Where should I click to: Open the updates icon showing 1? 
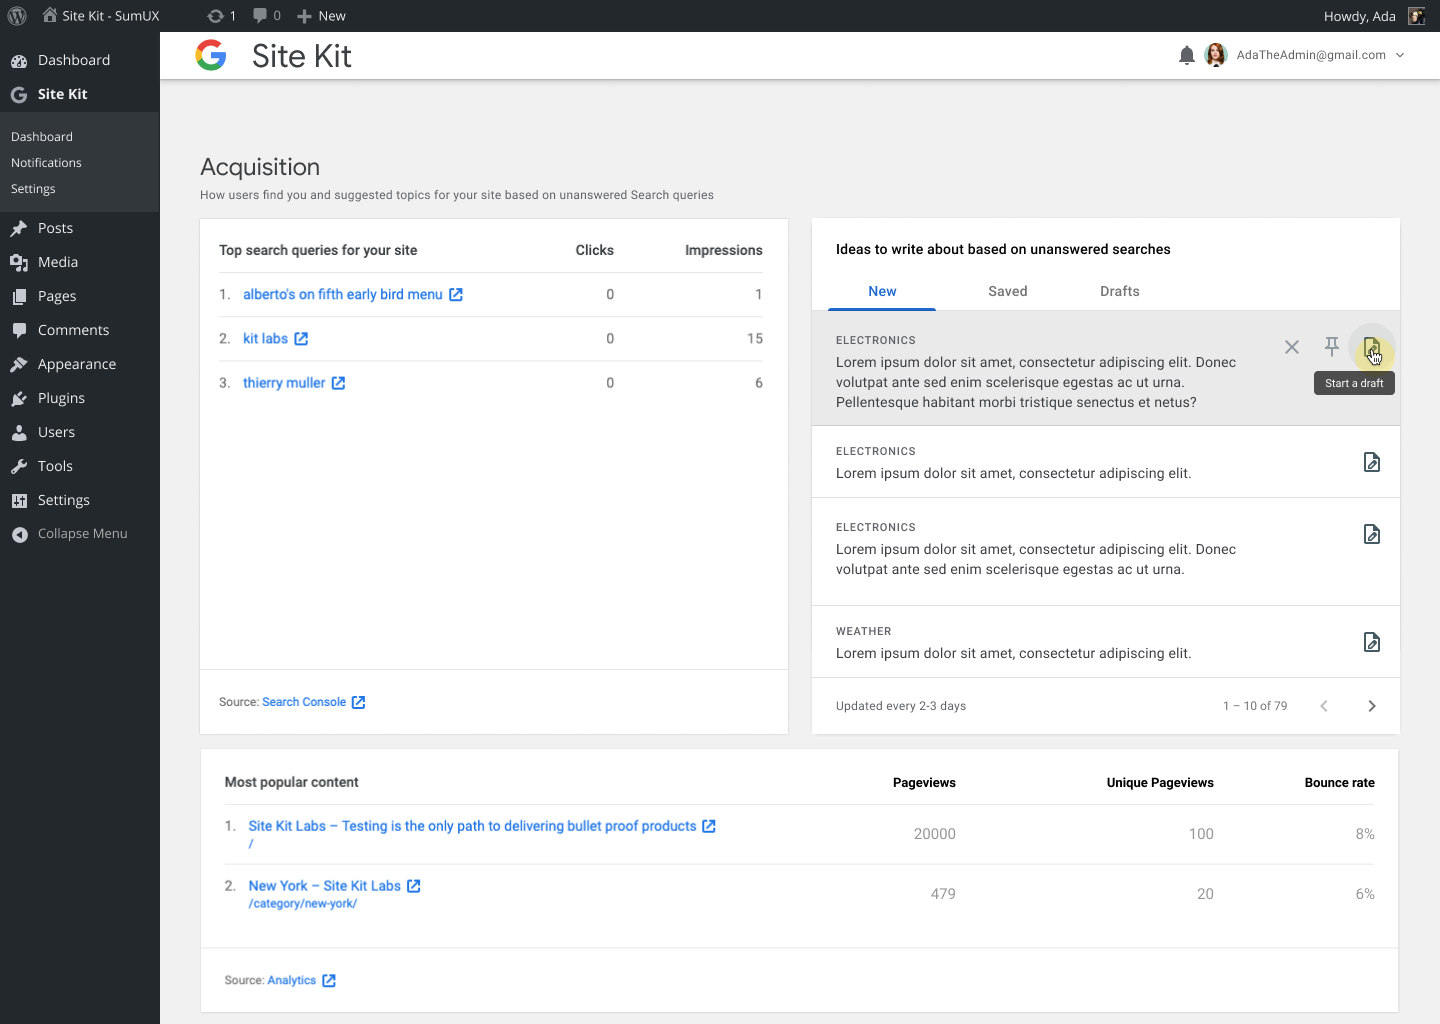click(x=222, y=16)
